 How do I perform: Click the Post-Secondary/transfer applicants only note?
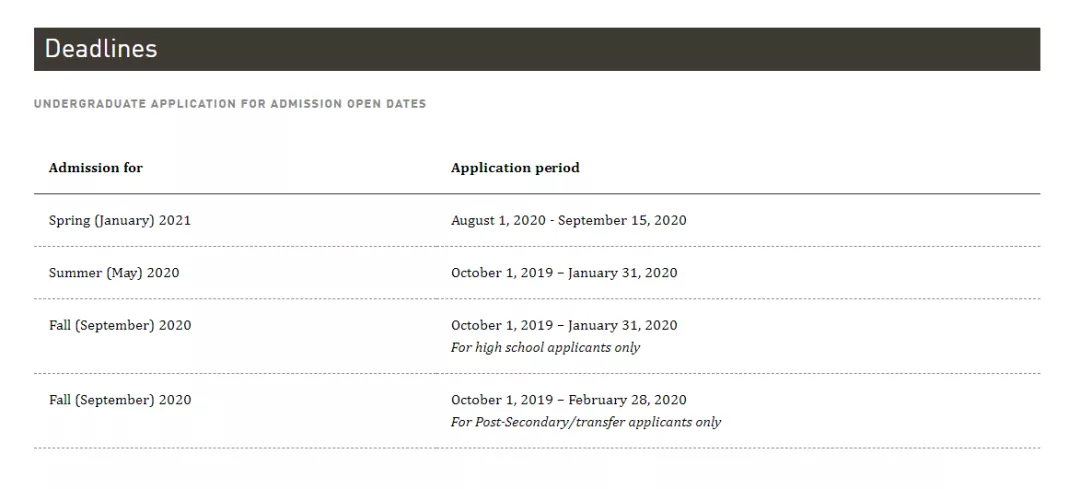(x=585, y=422)
